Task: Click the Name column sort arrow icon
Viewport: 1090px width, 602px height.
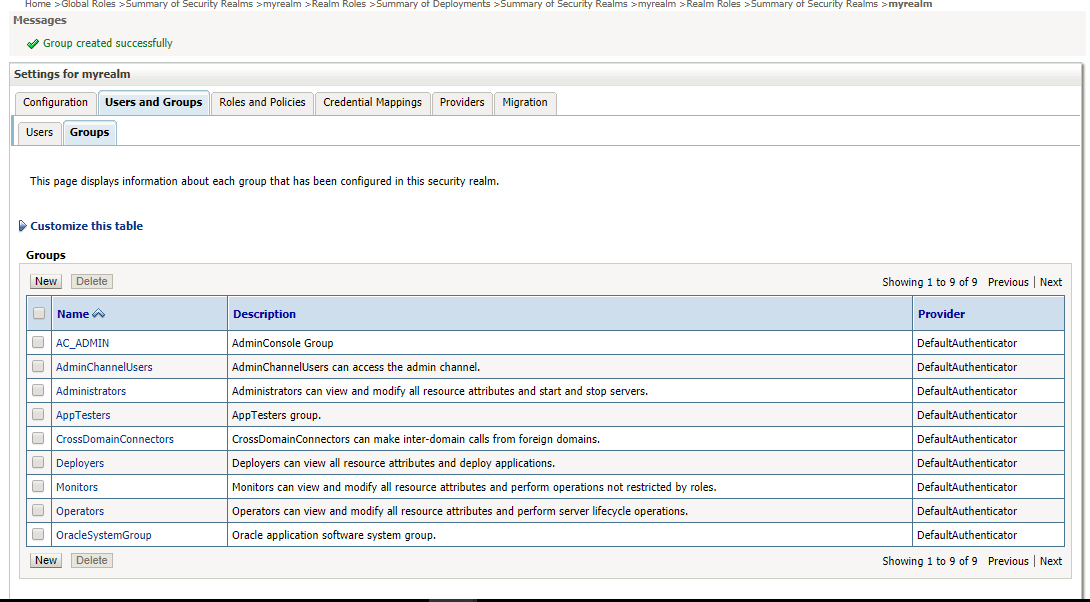Action: (99, 314)
